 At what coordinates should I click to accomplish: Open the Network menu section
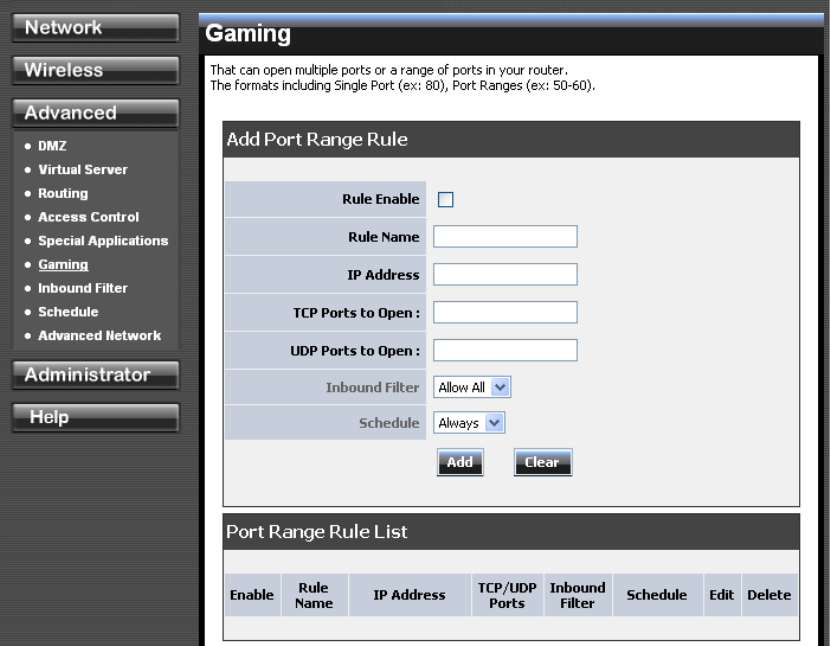click(94, 29)
